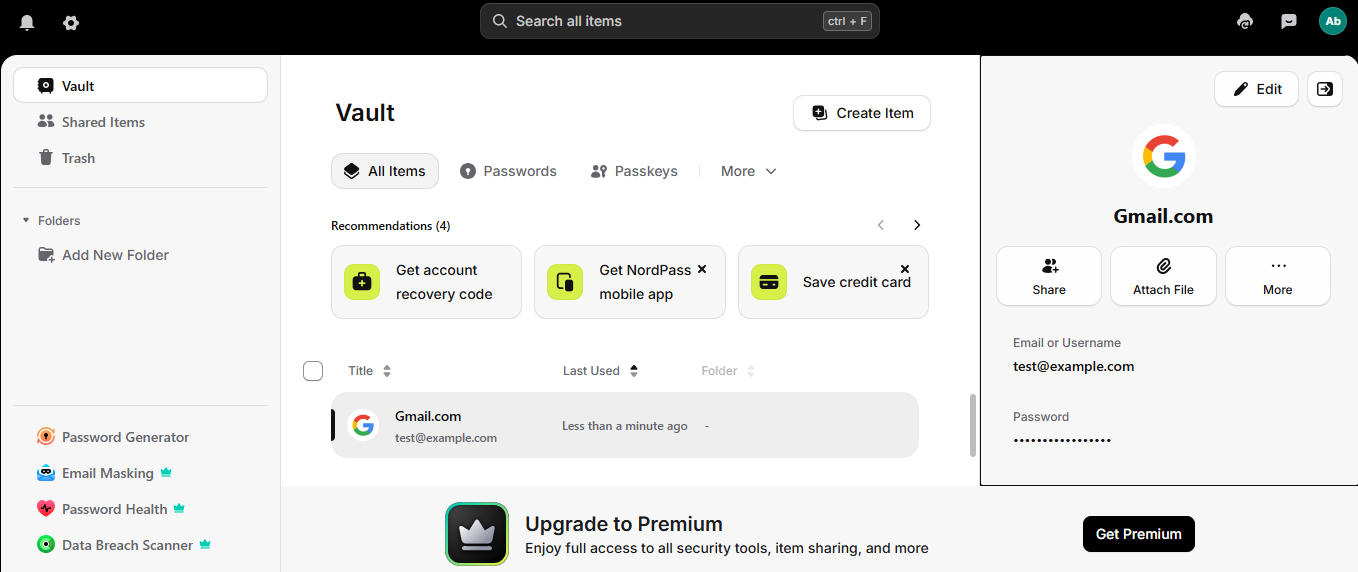
Task: Open the feedback chat bubble icon
Action: [1289, 21]
